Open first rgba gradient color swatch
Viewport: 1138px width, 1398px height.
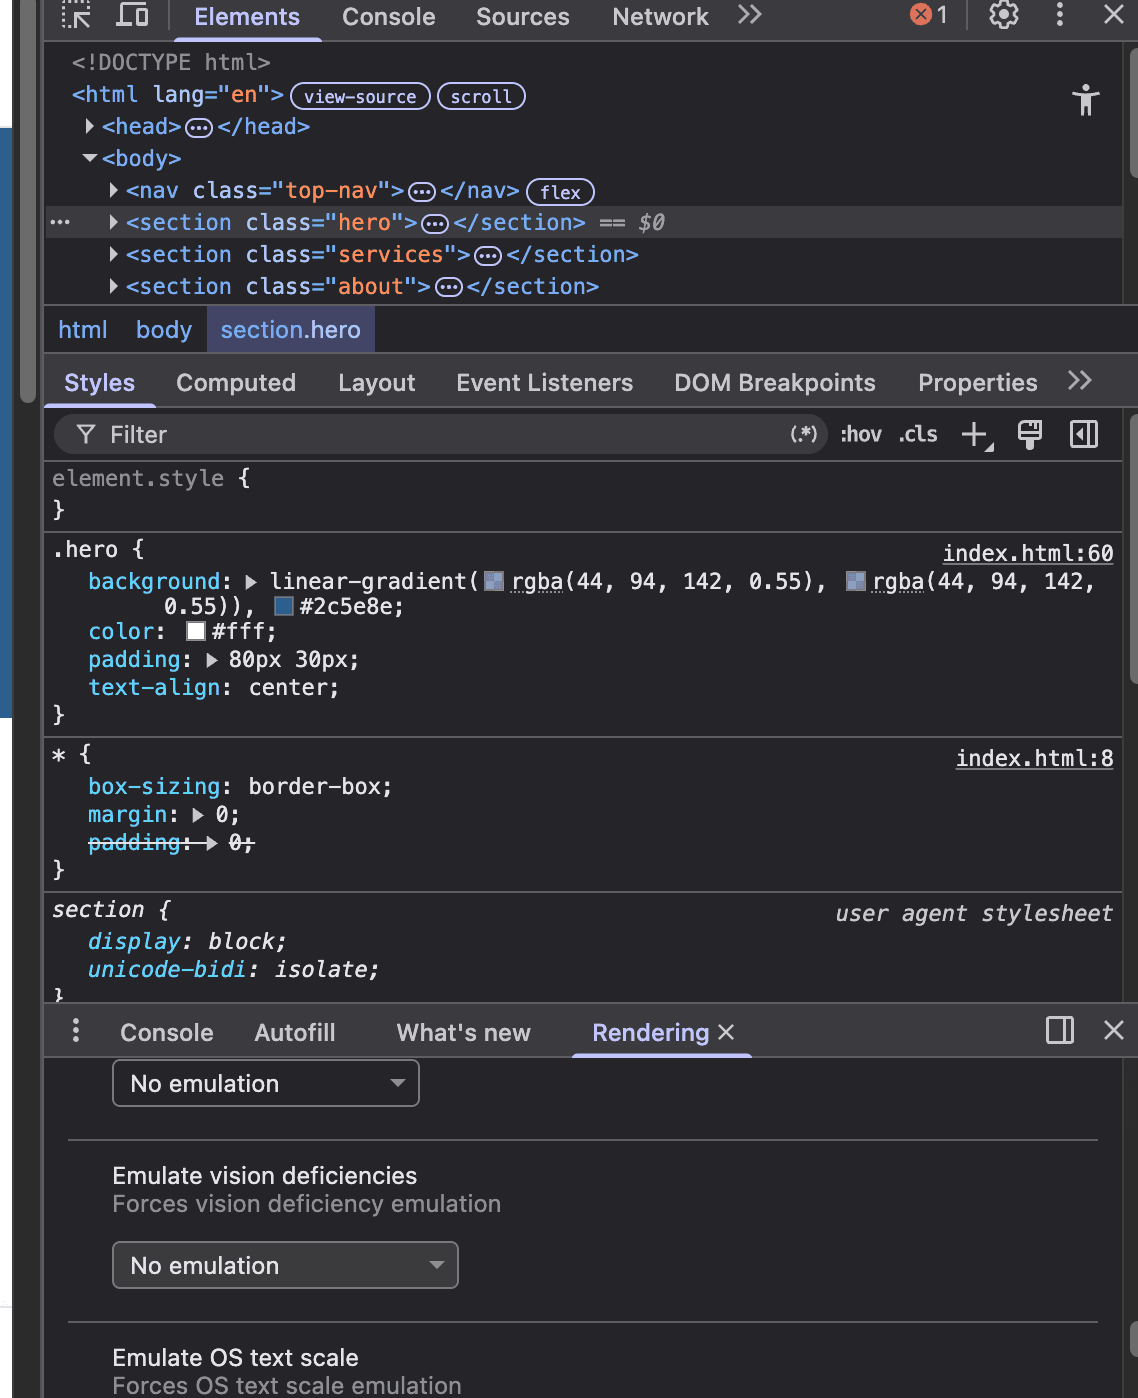(494, 581)
